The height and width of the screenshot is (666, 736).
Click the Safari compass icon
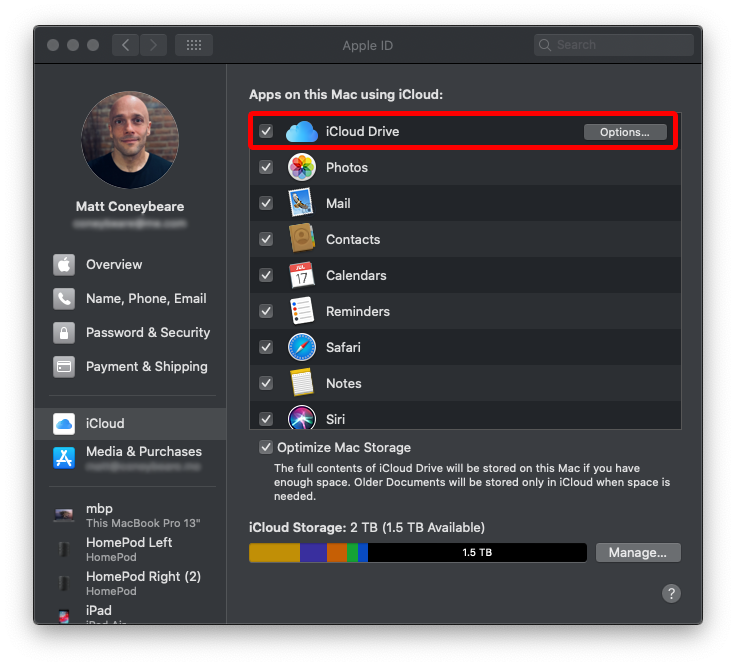click(x=302, y=348)
